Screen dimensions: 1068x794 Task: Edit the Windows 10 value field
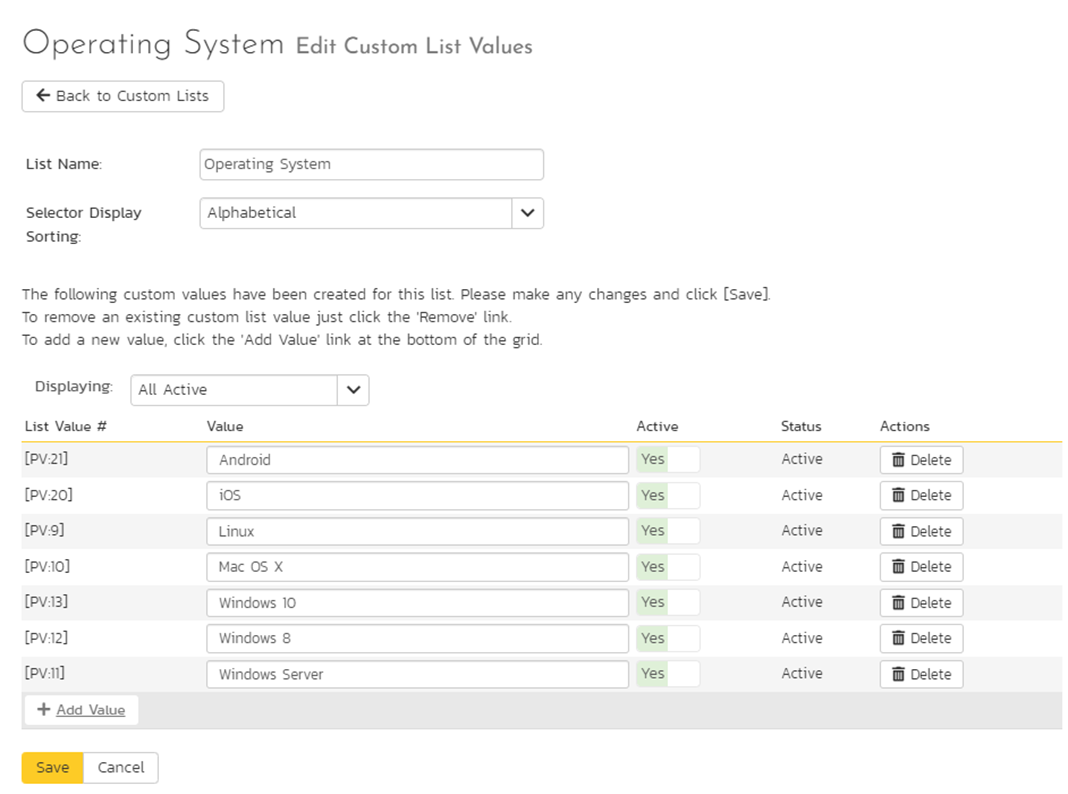click(x=418, y=603)
